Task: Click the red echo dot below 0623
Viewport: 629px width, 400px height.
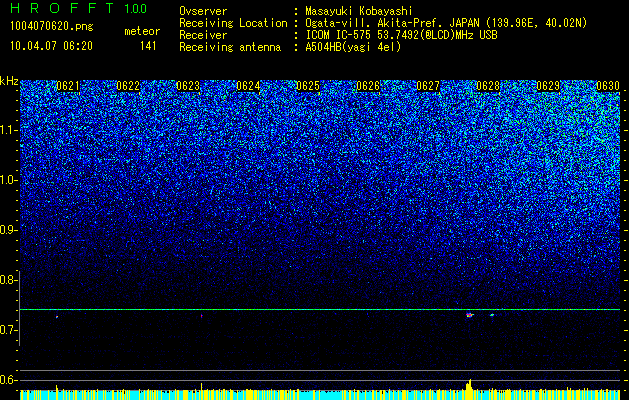Action: 202,316
